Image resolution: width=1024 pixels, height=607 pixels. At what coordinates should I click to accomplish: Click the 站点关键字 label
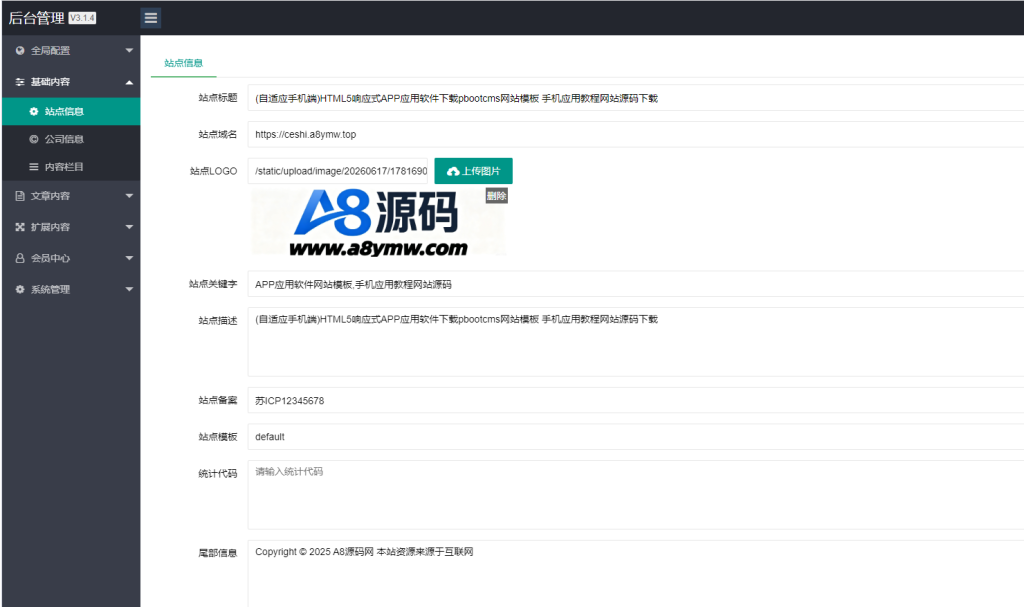[213, 284]
